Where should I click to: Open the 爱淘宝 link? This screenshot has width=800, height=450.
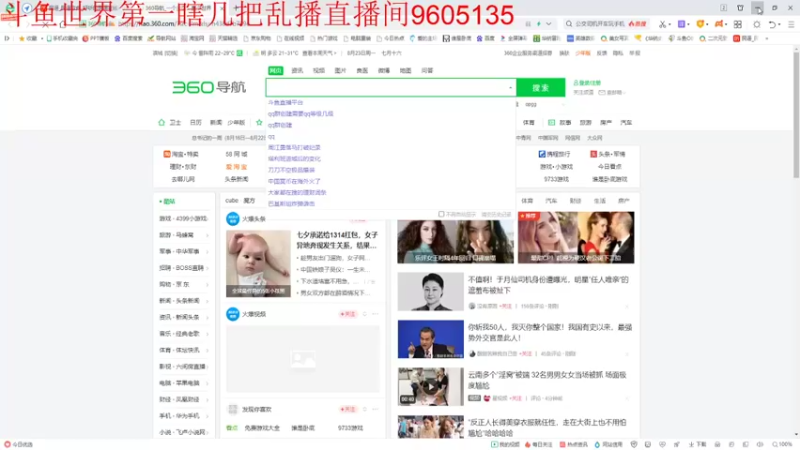click(236, 167)
